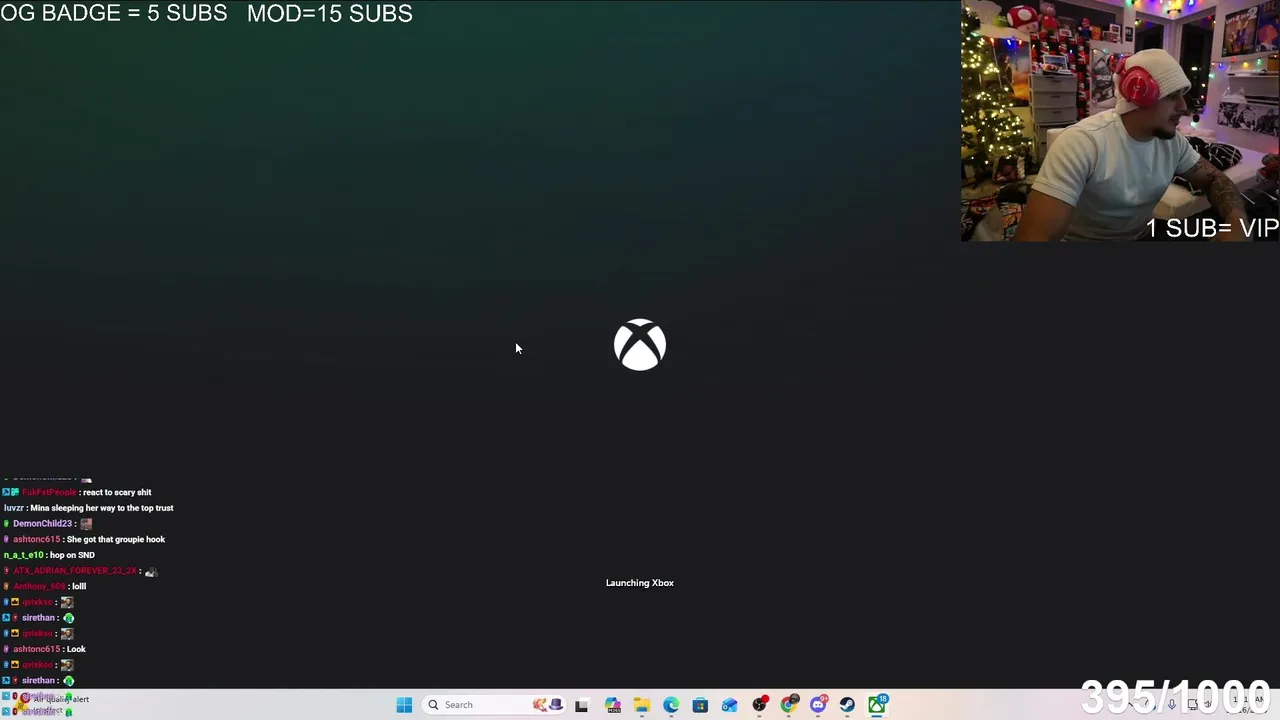Screen dimensions: 1280x720
Task: Open Steam from the taskbar
Action: (x=847, y=705)
